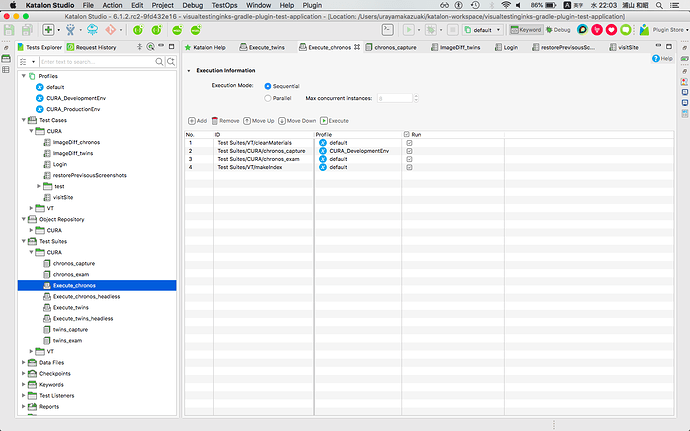690x431 pixels.
Task: Click the Git toolbar icon
Action: (110, 30)
